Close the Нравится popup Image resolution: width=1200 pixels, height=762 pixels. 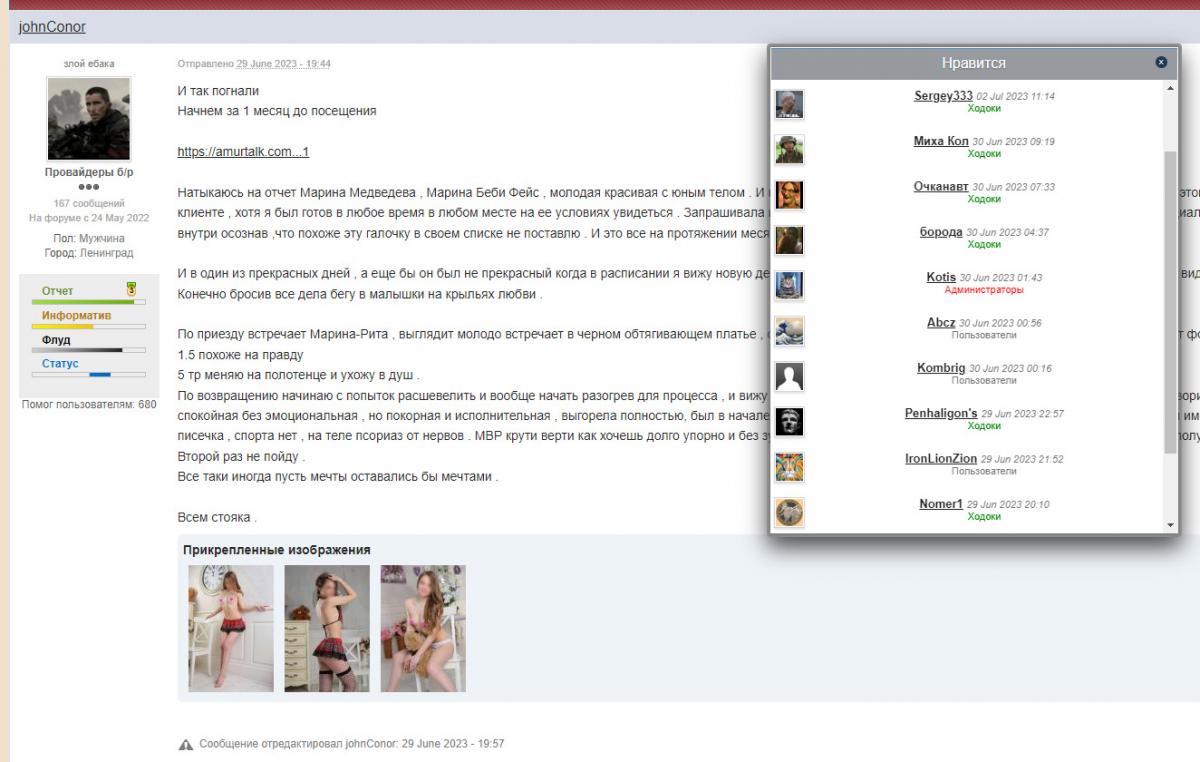[1160, 62]
